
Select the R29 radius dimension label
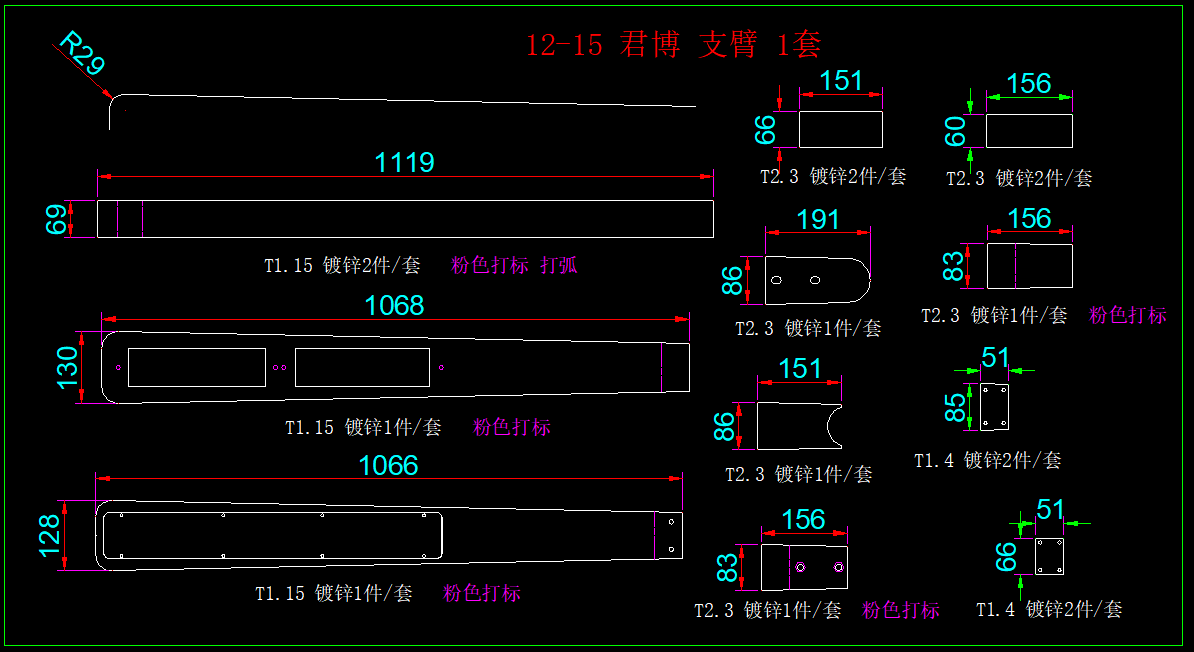(82, 54)
